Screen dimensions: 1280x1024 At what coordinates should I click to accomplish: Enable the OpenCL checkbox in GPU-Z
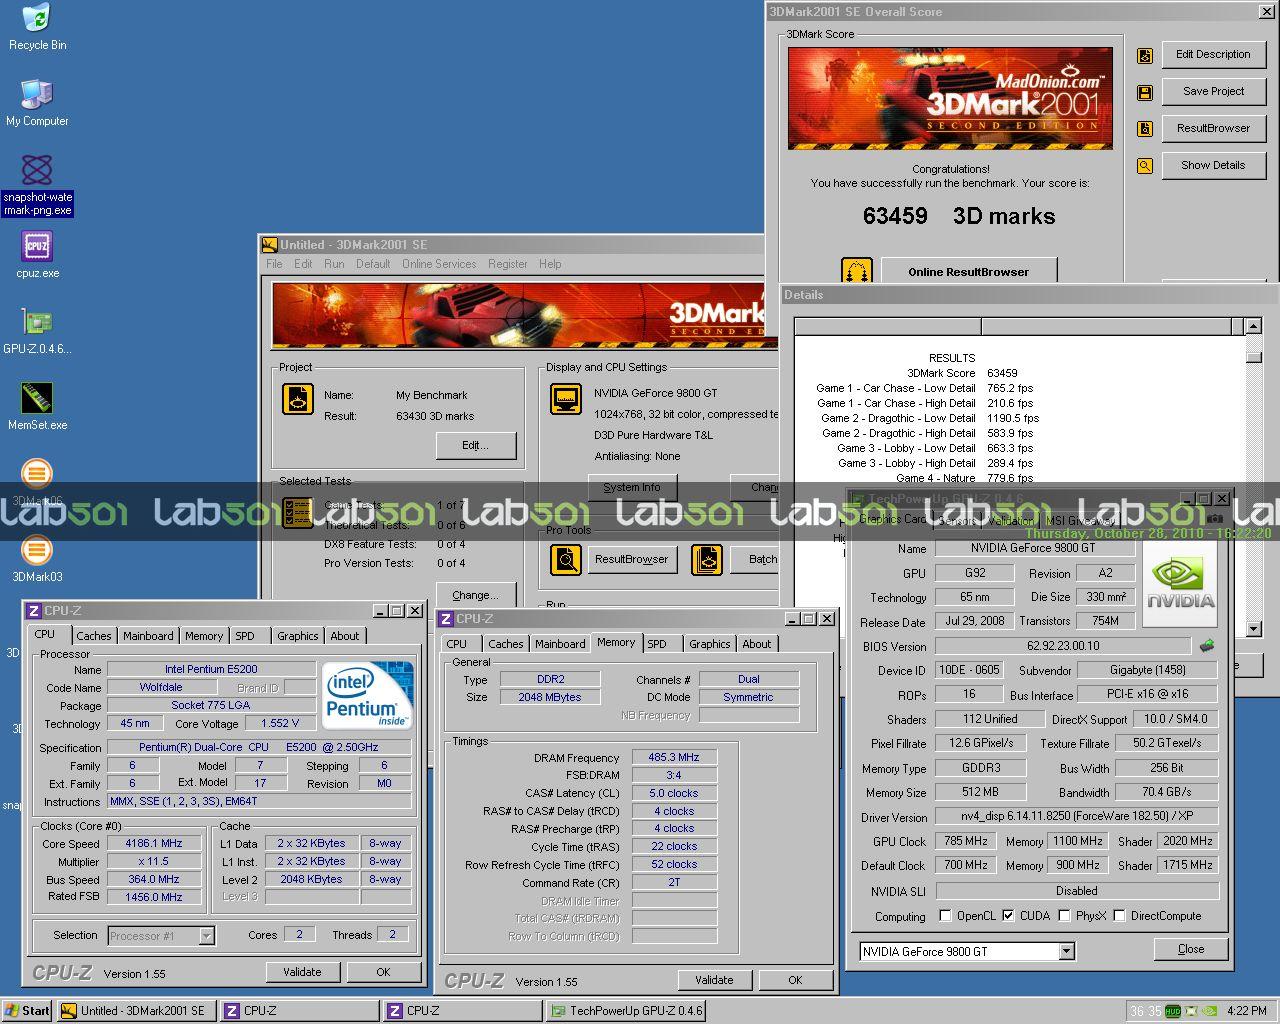(945, 916)
